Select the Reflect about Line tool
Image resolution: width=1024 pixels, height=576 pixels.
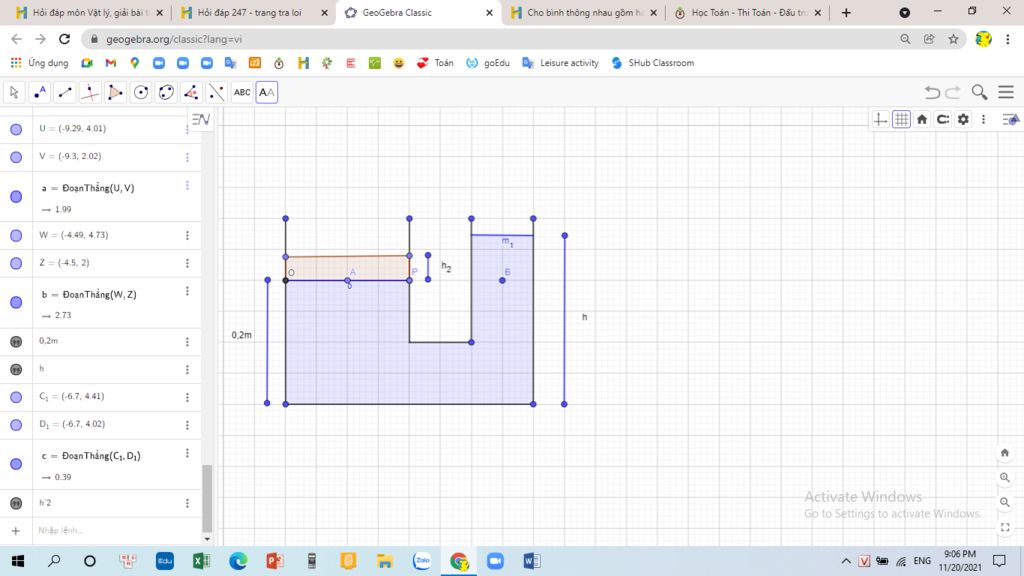coord(216,92)
